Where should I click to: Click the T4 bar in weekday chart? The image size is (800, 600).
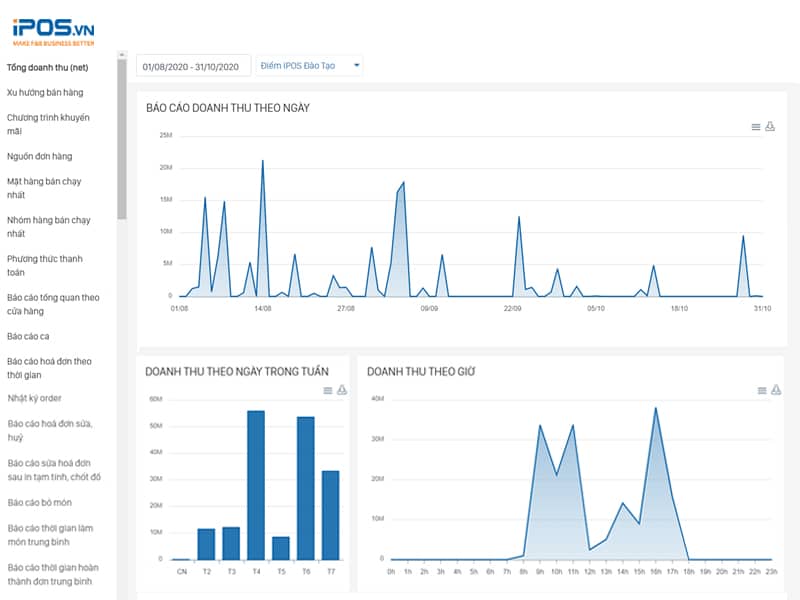pyautogui.click(x=255, y=485)
